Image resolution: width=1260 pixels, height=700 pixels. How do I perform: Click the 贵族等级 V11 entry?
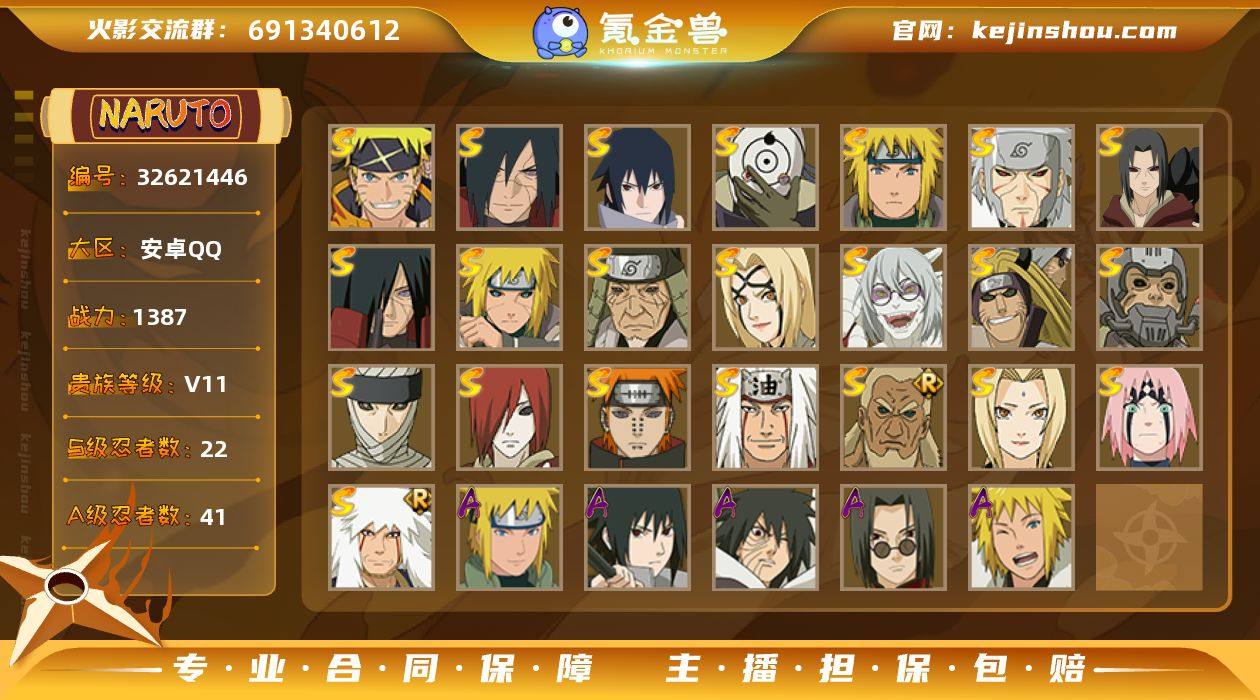[147, 384]
